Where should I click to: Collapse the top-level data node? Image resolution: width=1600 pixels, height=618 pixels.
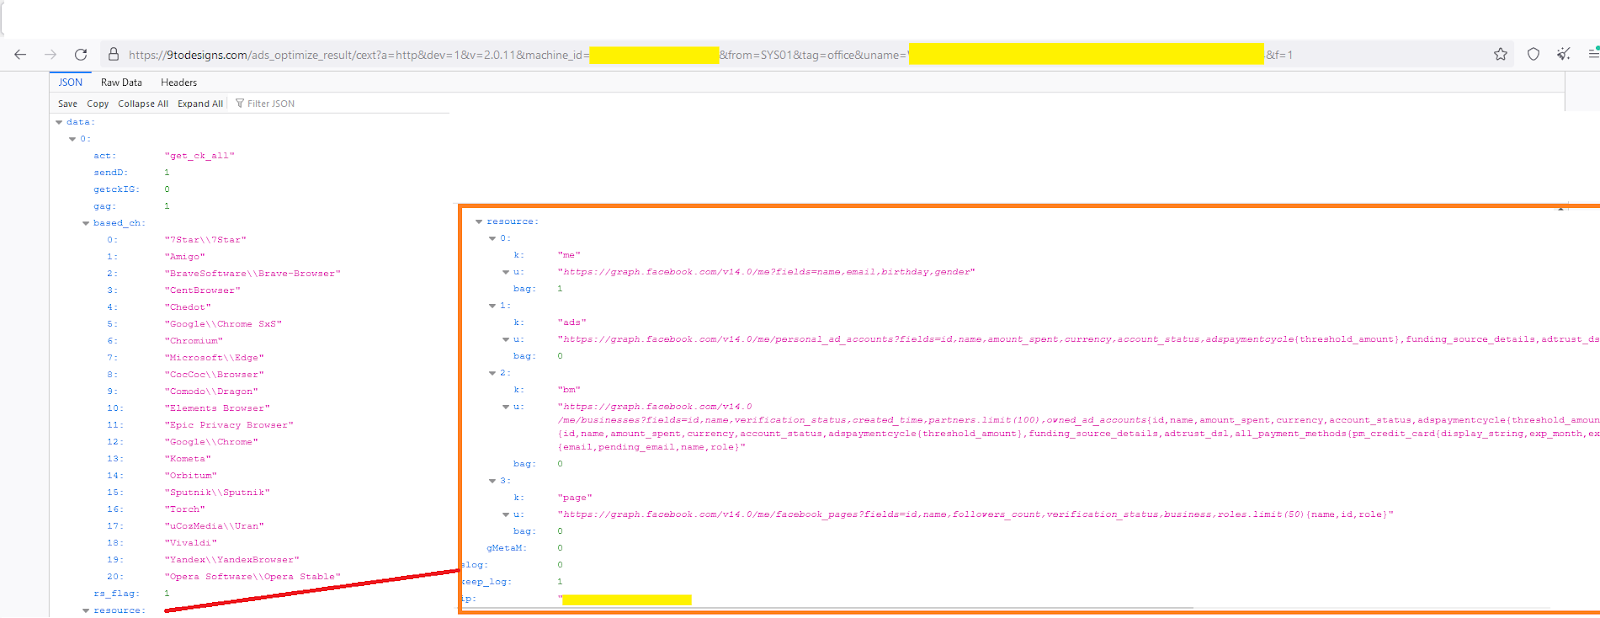59,122
